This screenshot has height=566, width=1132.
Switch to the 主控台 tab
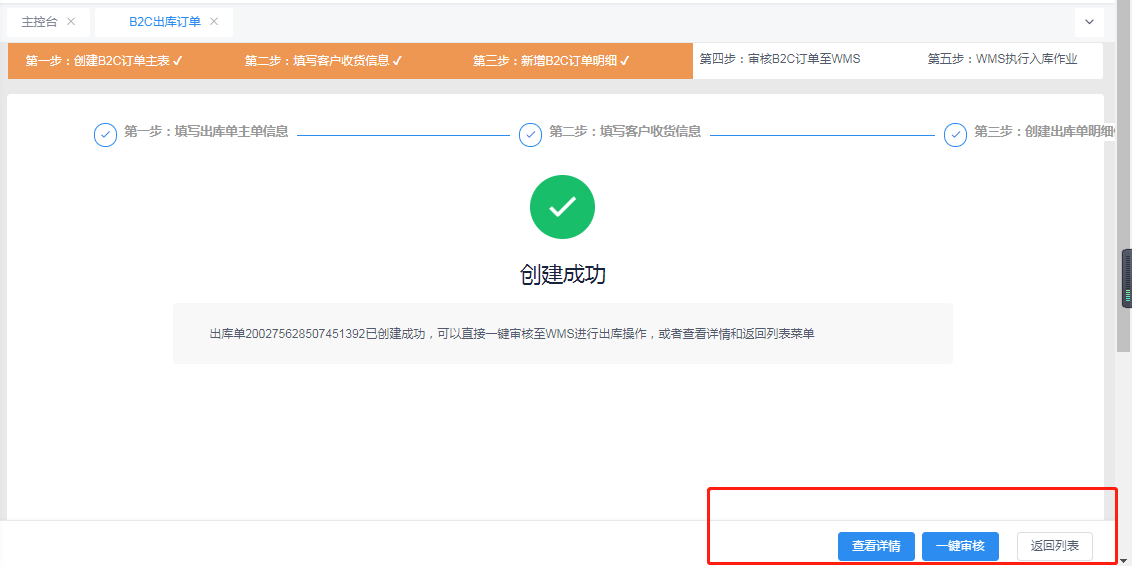(x=39, y=22)
